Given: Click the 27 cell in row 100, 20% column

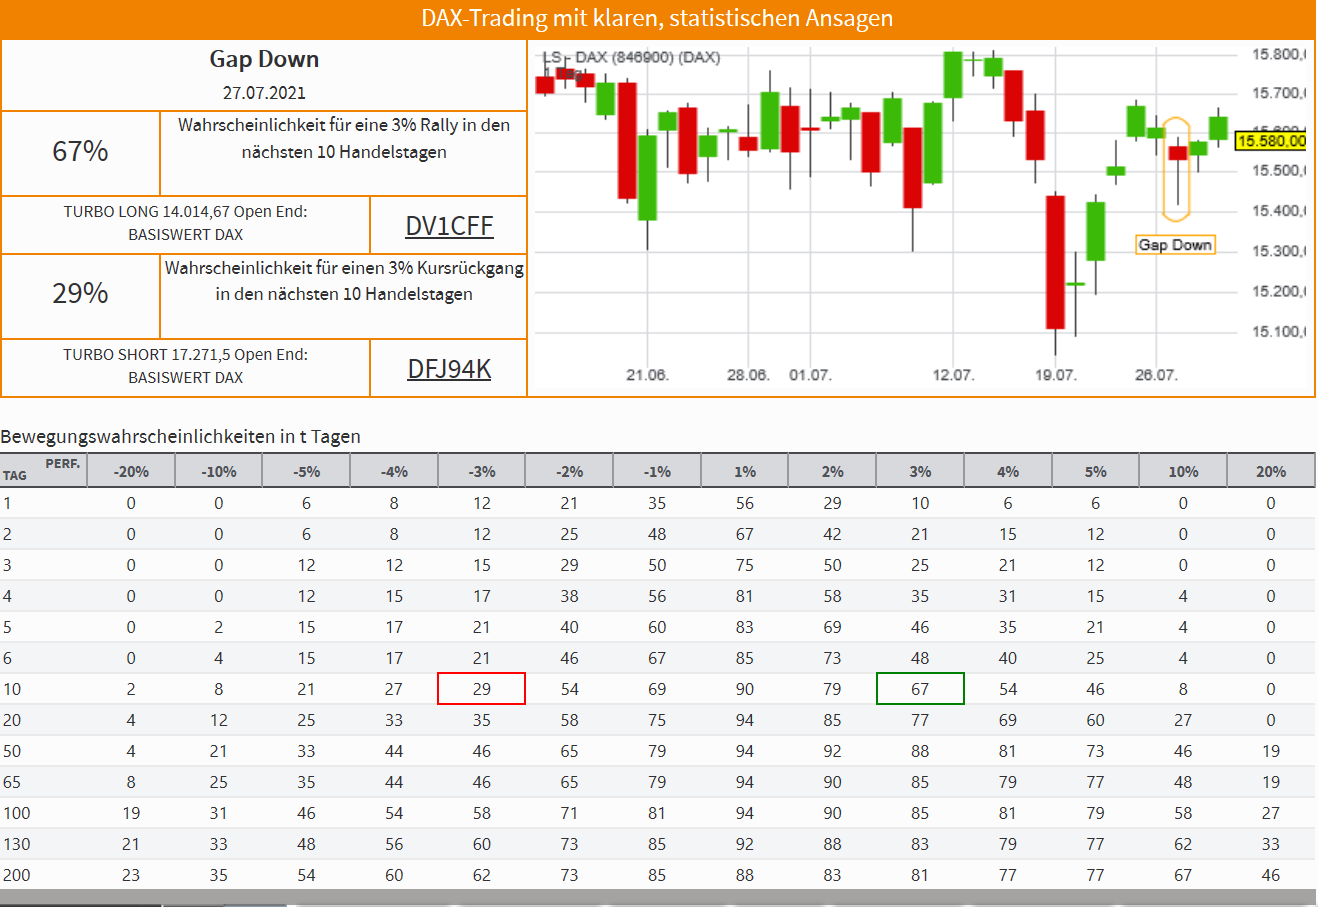Looking at the screenshot, I should pyautogui.click(x=1271, y=813).
